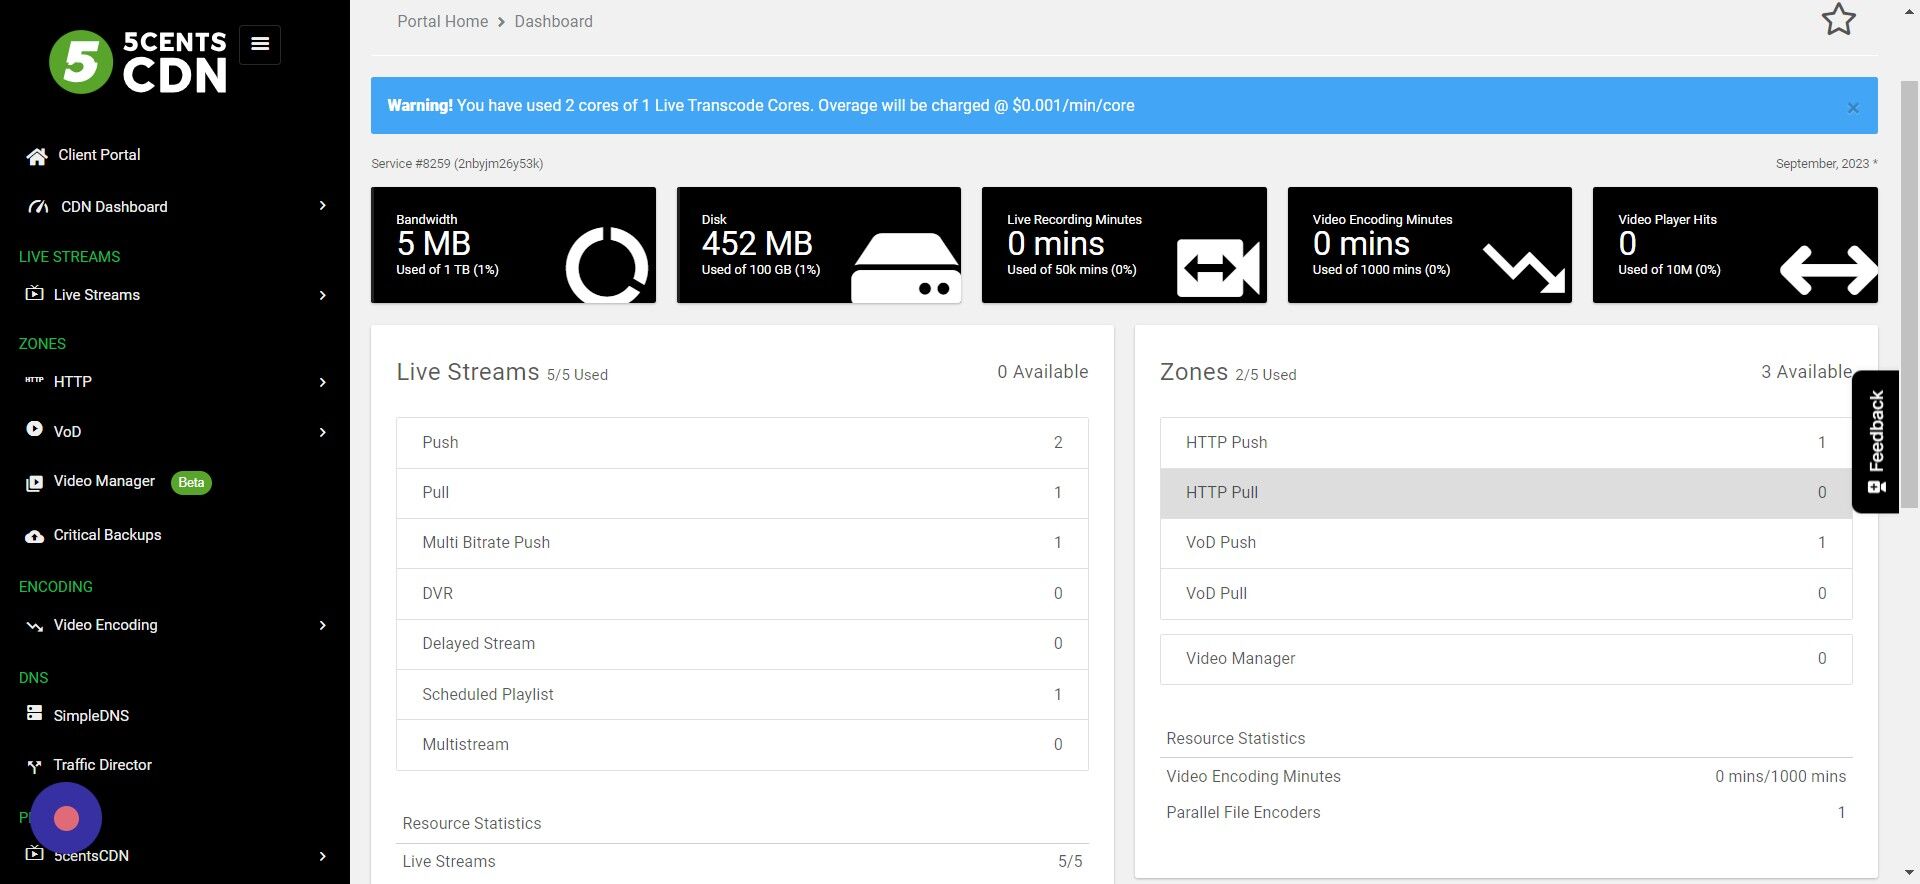Click the Video Manager icon
Image resolution: width=1920 pixels, height=884 pixels.
point(34,483)
